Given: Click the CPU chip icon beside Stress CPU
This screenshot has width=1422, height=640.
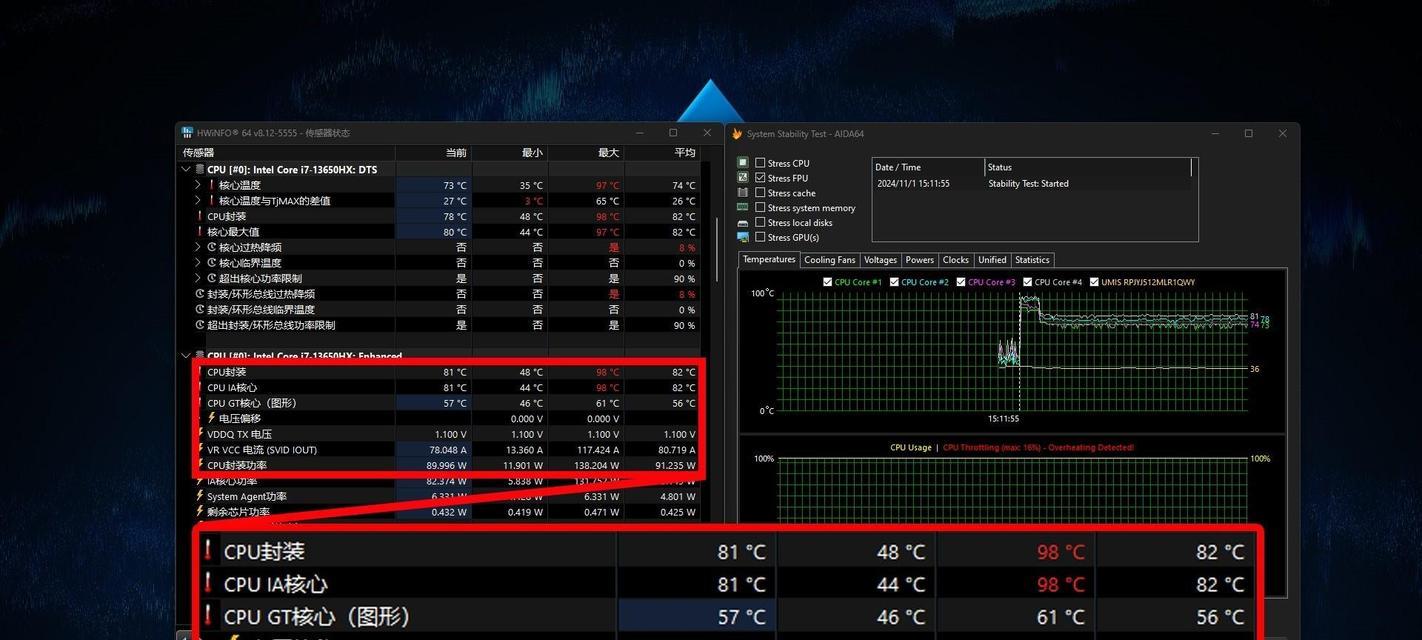Looking at the screenshot, I should [x=743, y=162].
